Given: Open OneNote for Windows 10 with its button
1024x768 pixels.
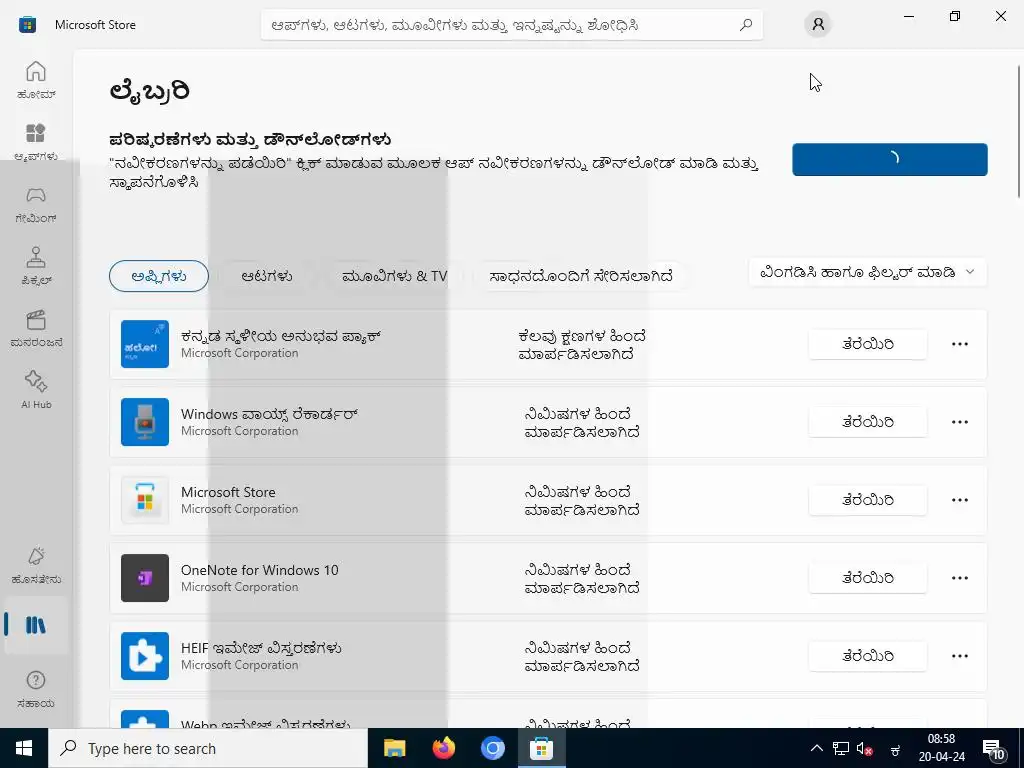Looking at the screenshot, I should [867, 578].
